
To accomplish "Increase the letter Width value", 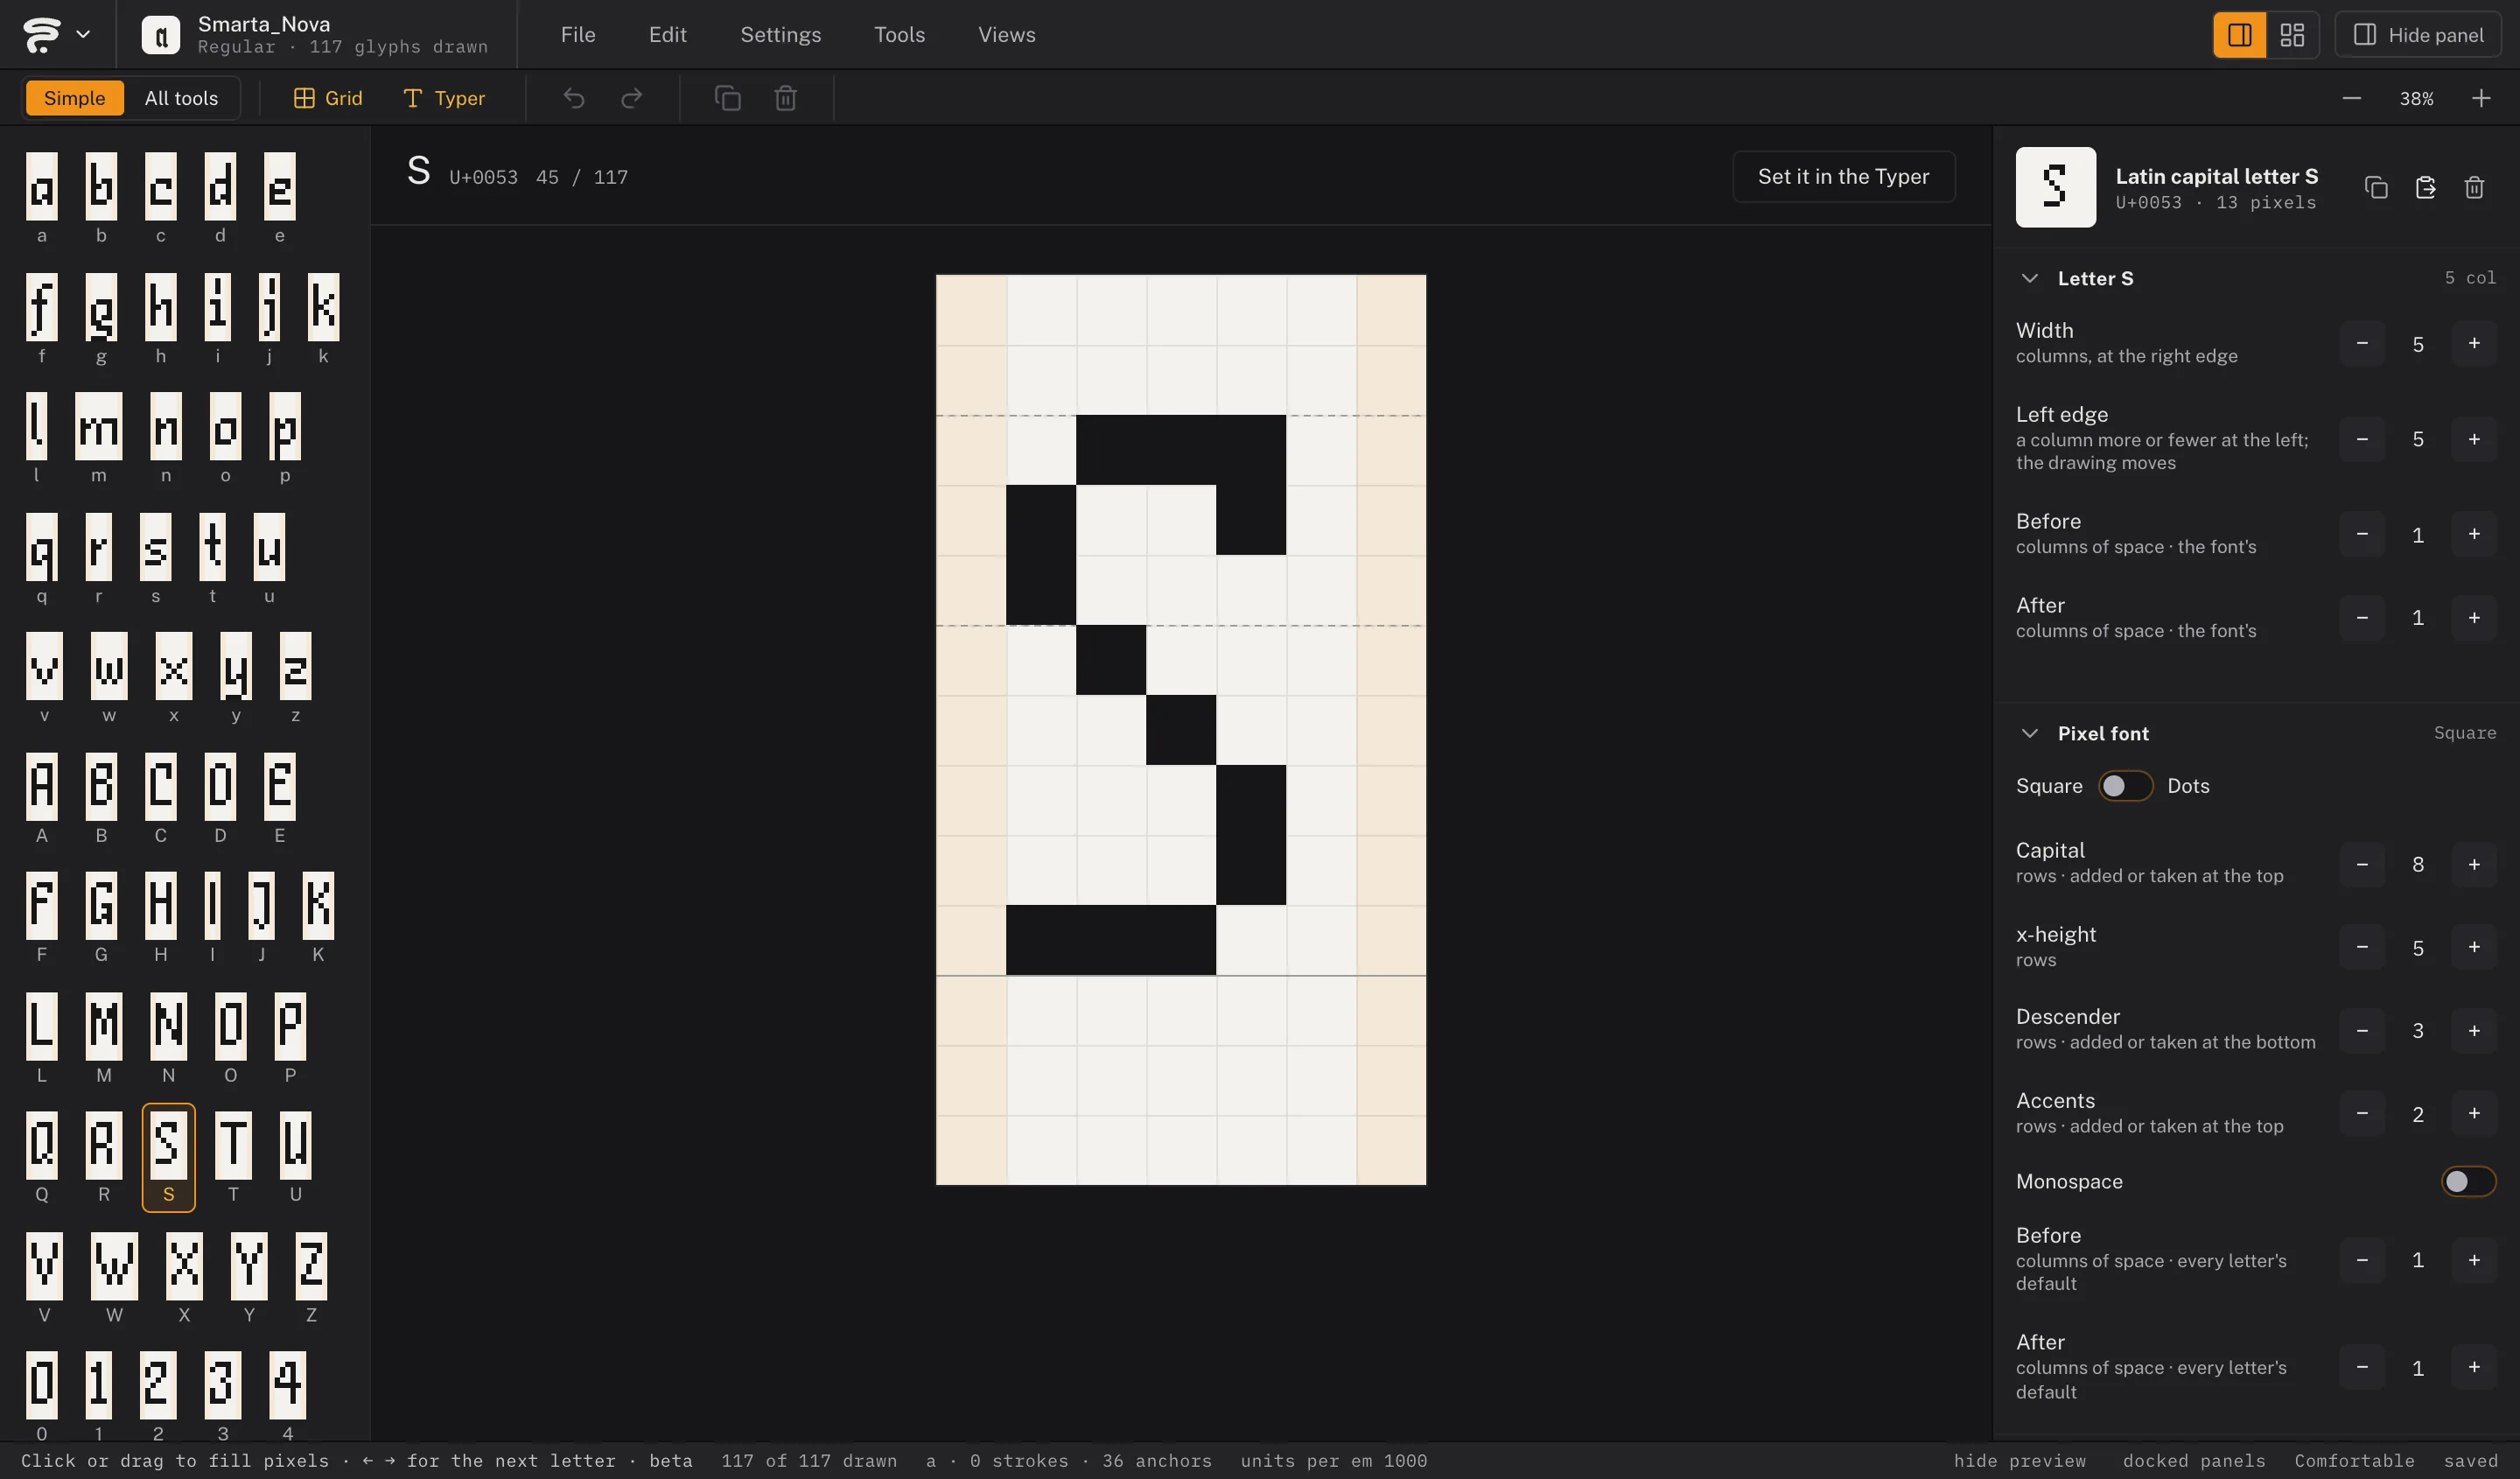I will coord(2474,343).
